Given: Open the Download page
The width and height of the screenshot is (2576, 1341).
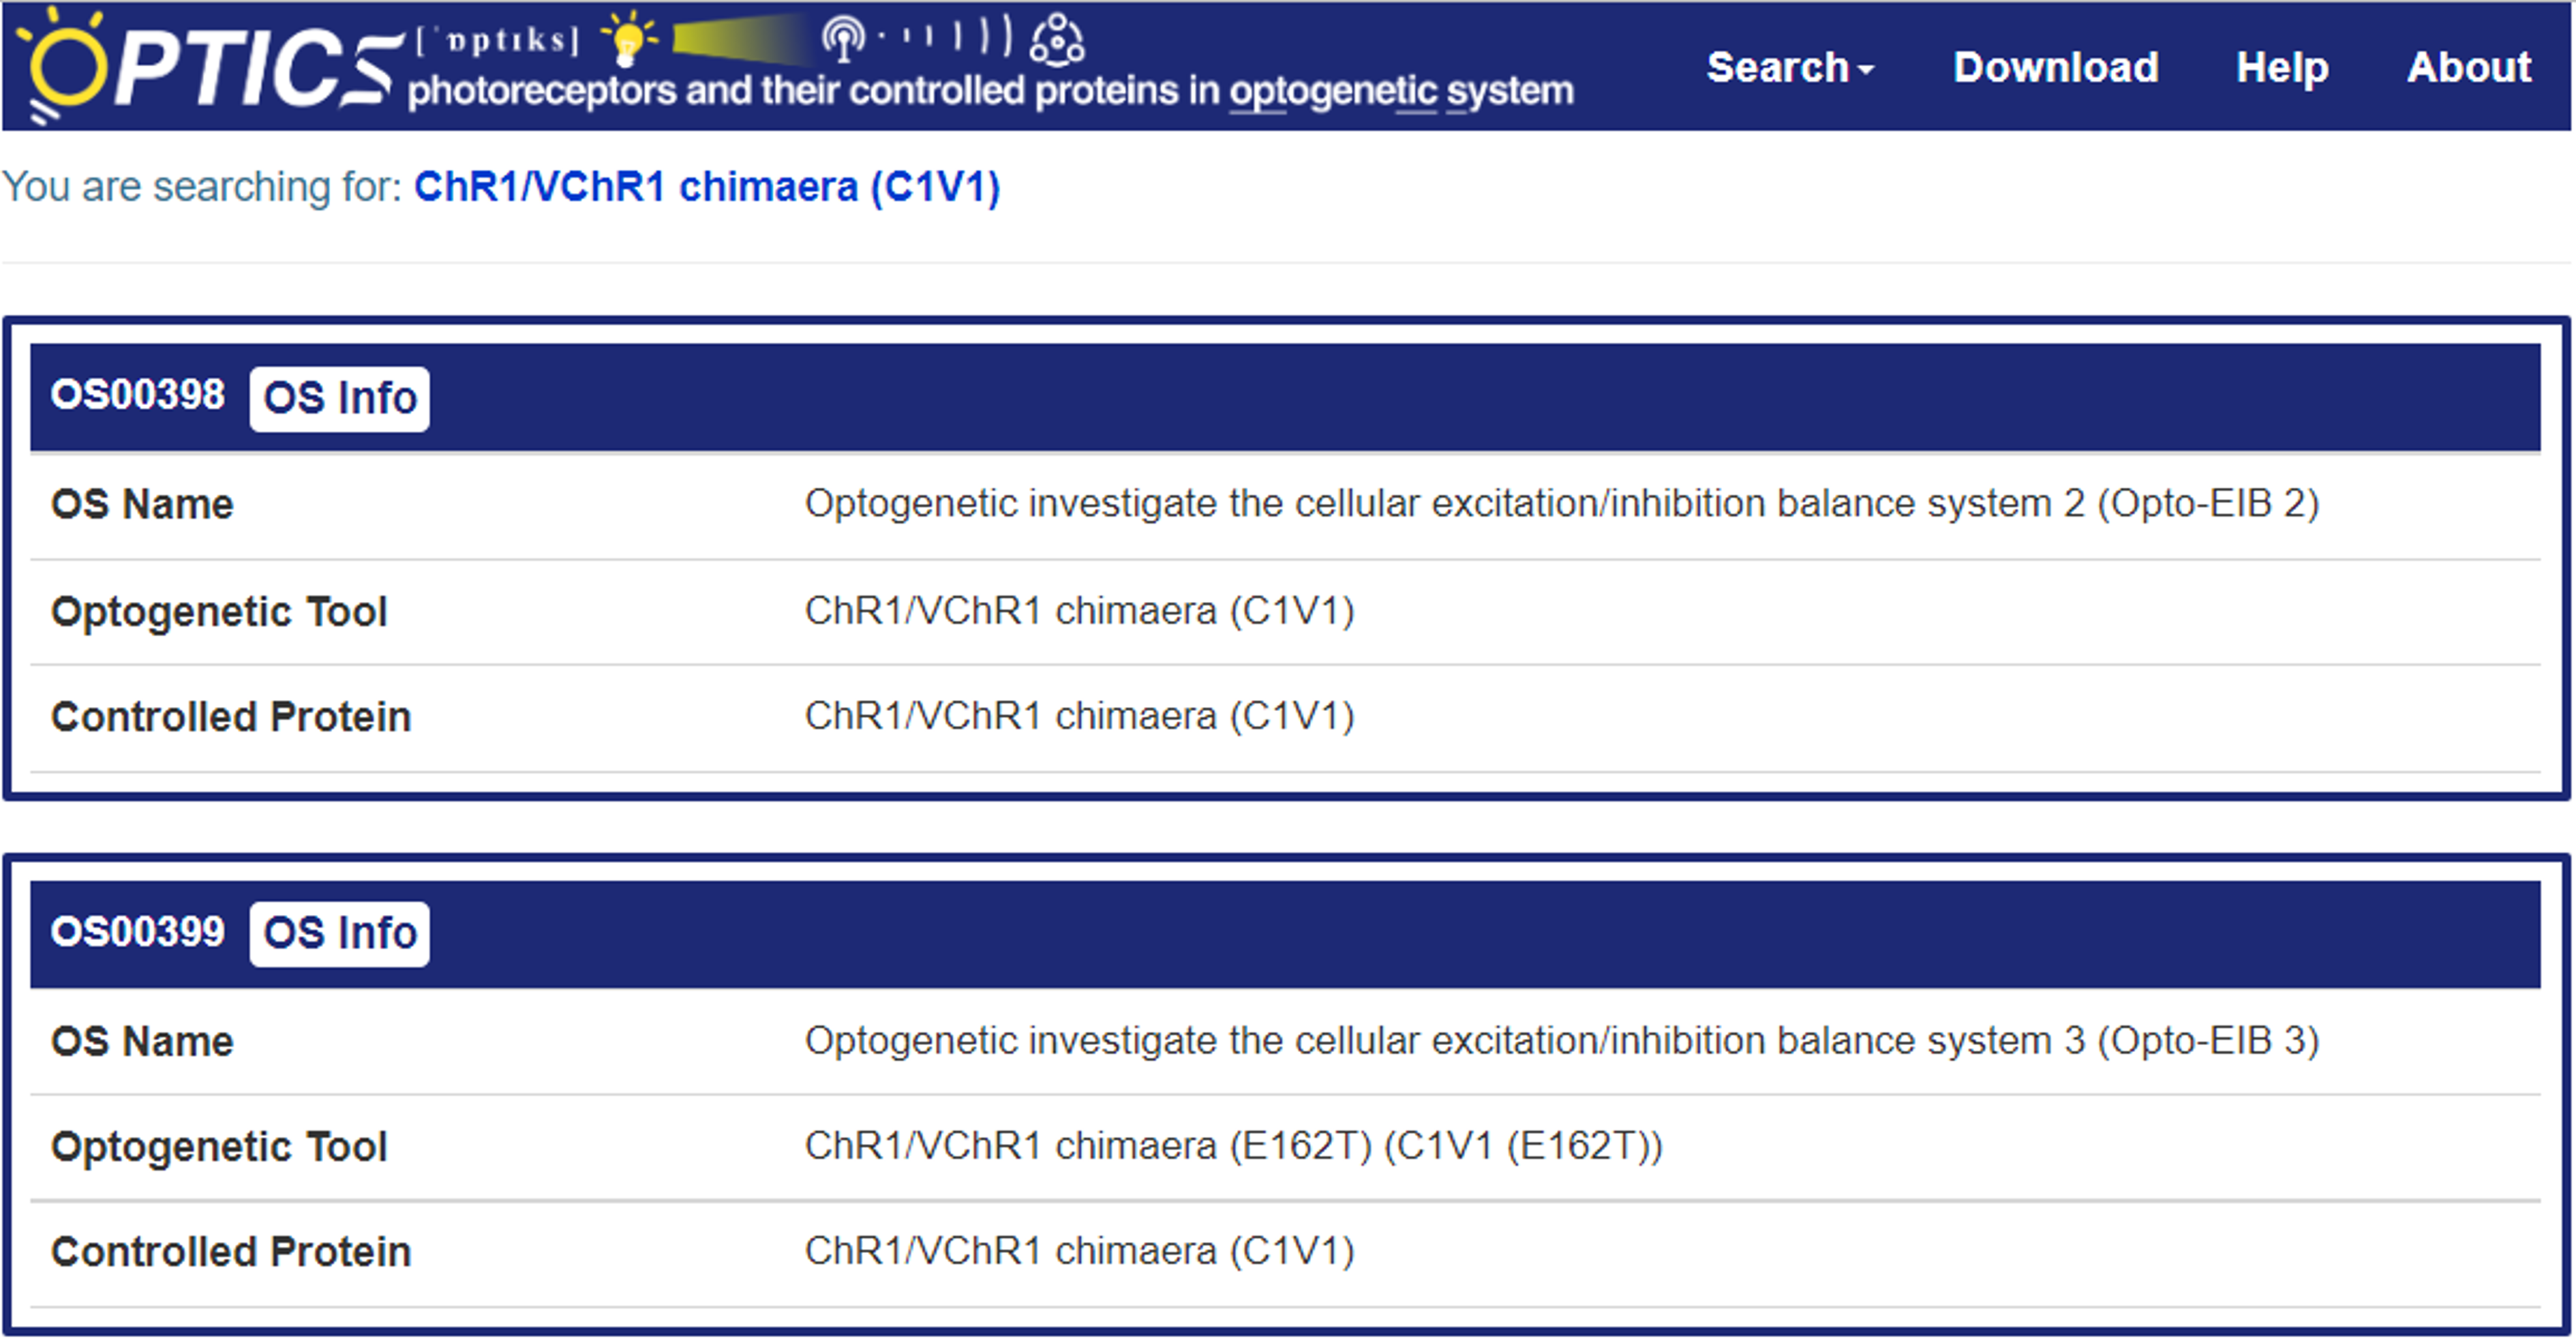Looking at the screenshot, I should (2055, 67).
